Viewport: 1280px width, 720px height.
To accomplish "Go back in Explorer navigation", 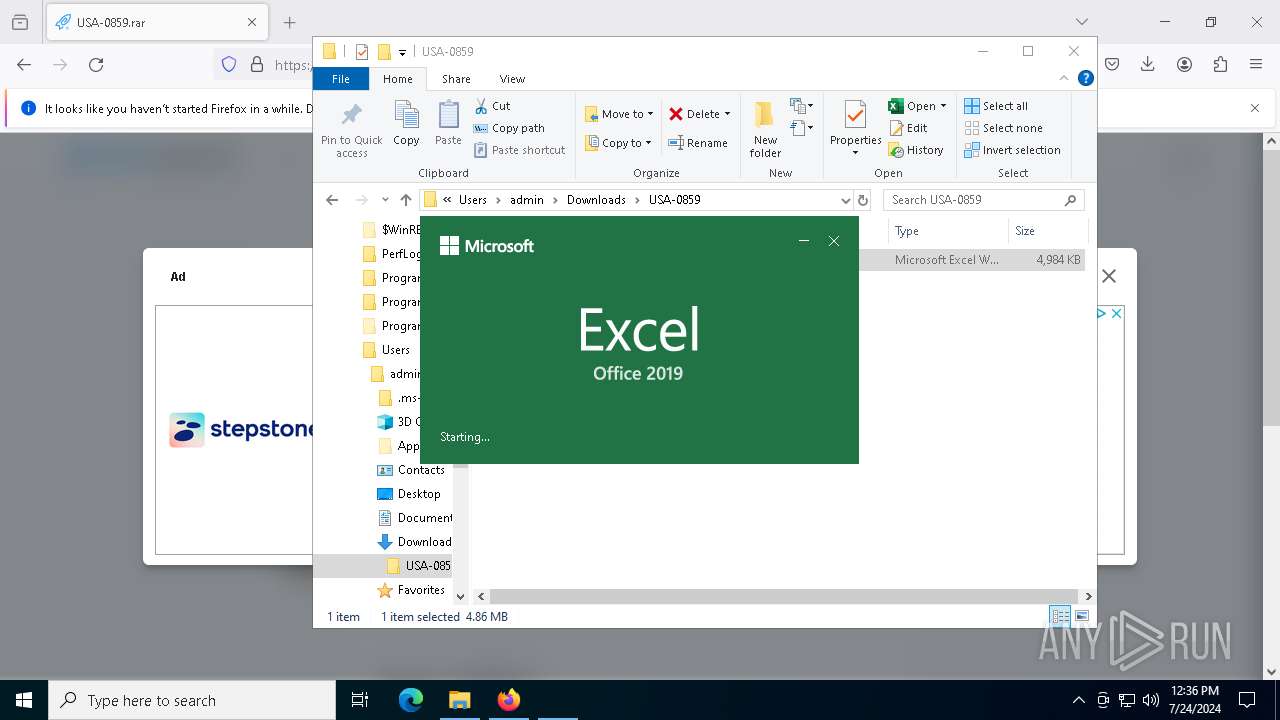I will 332,200.
